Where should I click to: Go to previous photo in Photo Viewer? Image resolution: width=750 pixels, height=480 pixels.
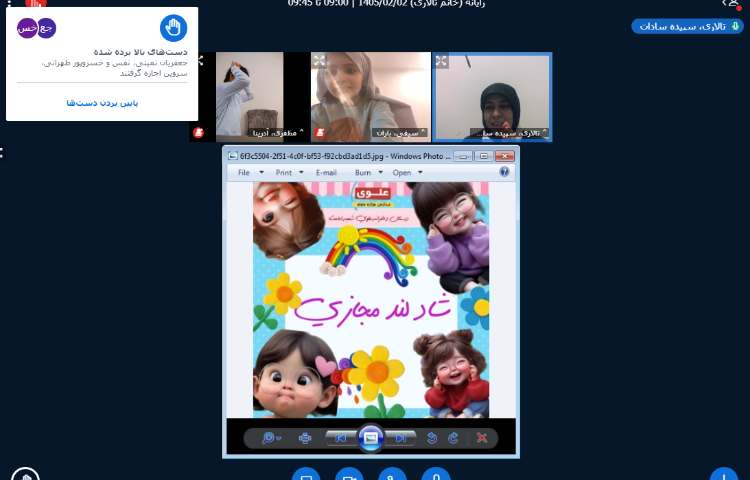coord(342,437)
